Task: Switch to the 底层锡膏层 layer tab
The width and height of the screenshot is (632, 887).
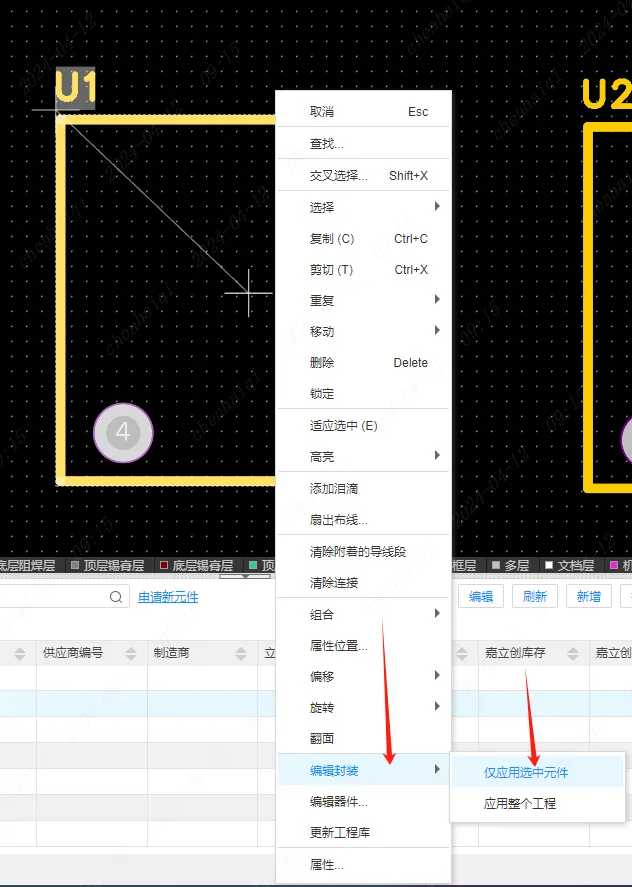Action: click(x=201, y=566)
